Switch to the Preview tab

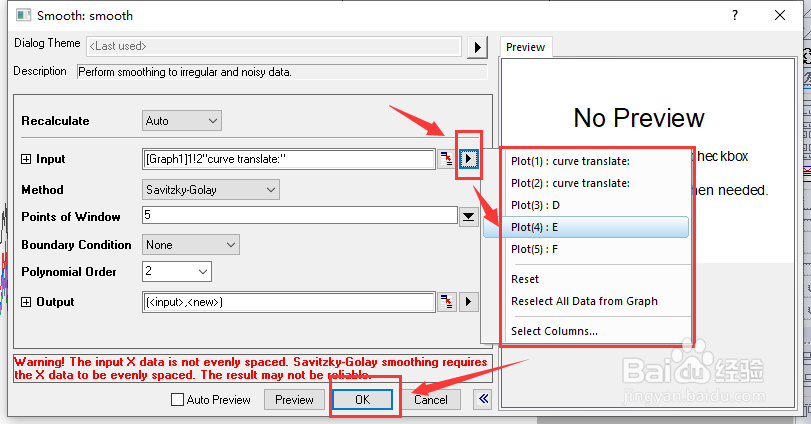point(525,47)
